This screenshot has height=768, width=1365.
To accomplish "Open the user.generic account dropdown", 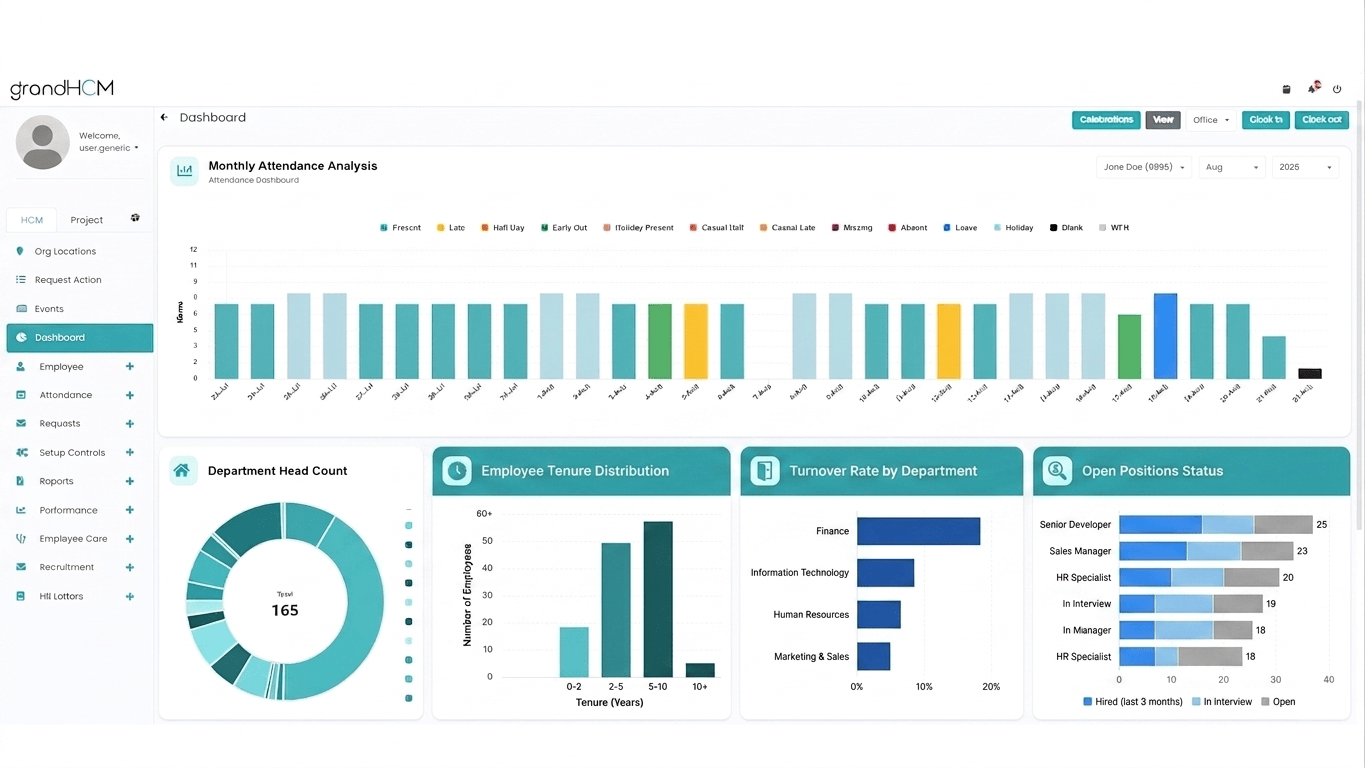I will 108,148.
